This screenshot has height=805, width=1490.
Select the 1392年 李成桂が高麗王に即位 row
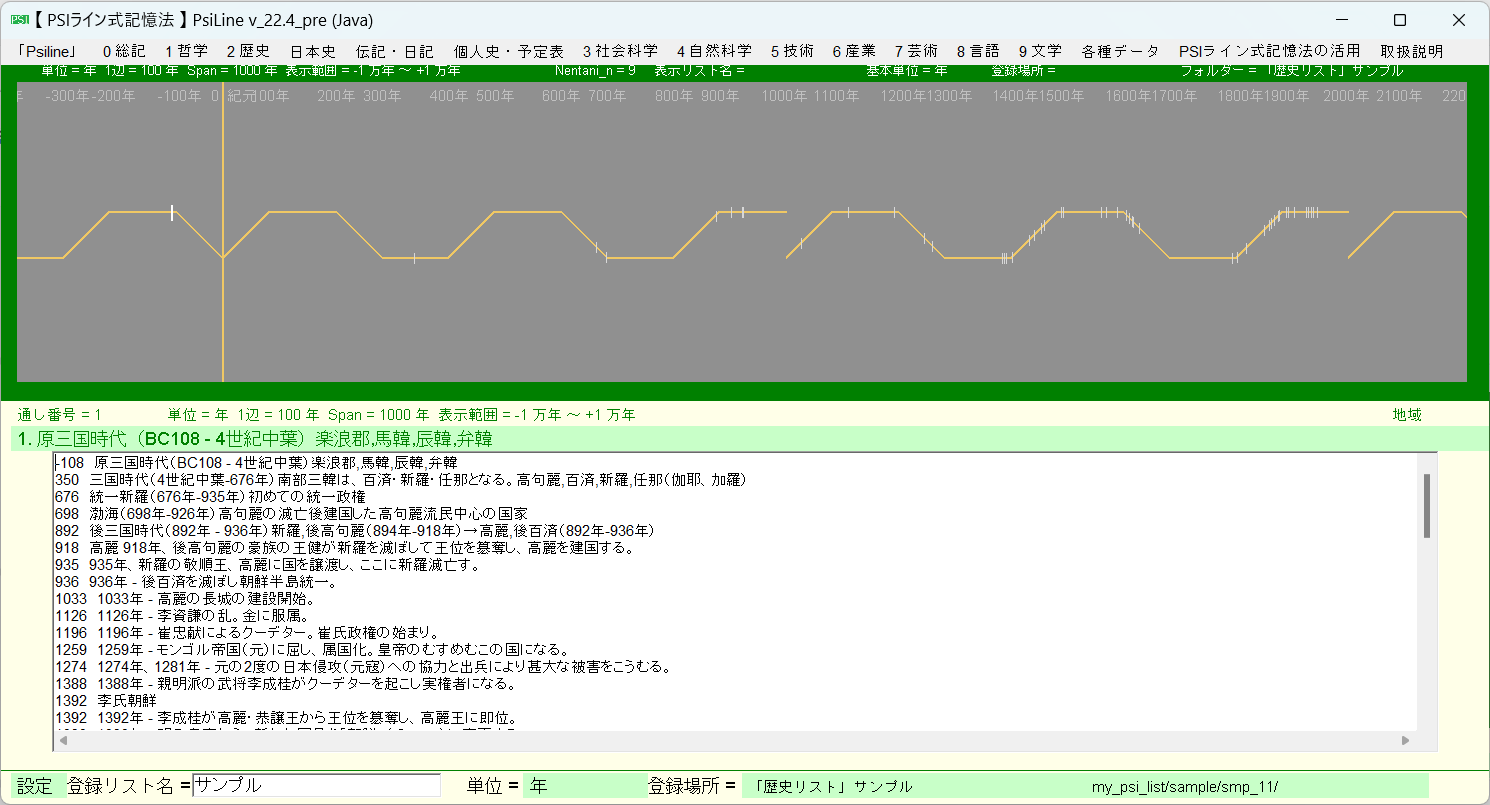pyautogui.click(x=736, y=718)
